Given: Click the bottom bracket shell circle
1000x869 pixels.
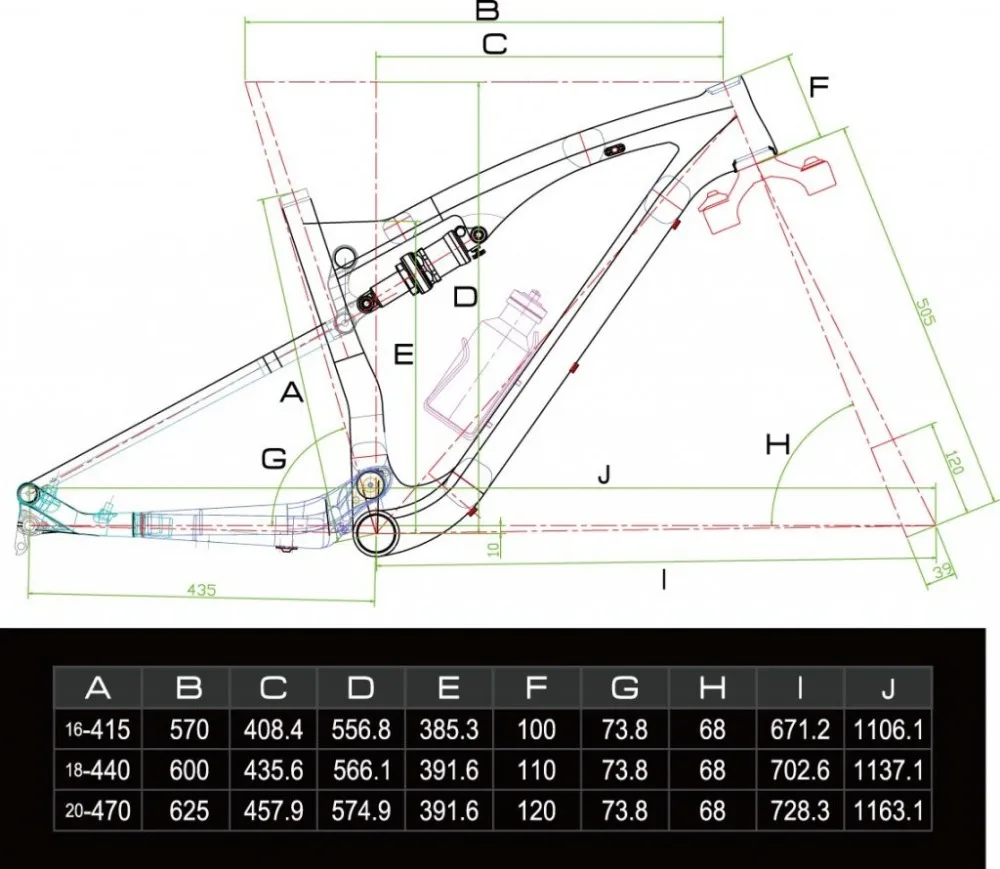Looking at the screenshot, I should point(377,533).
